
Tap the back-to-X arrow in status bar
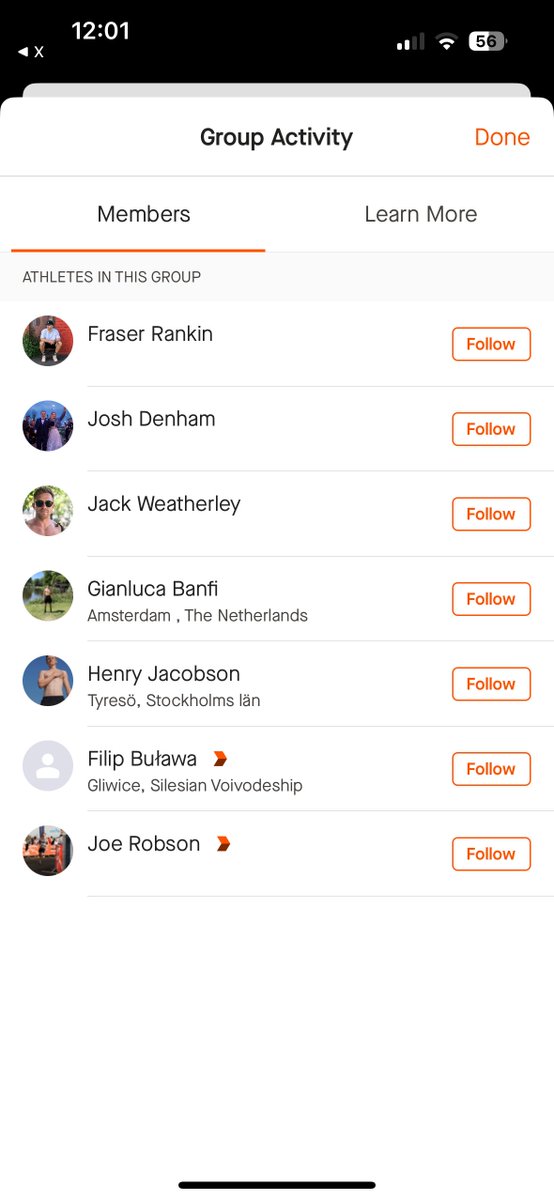point(31,51)
